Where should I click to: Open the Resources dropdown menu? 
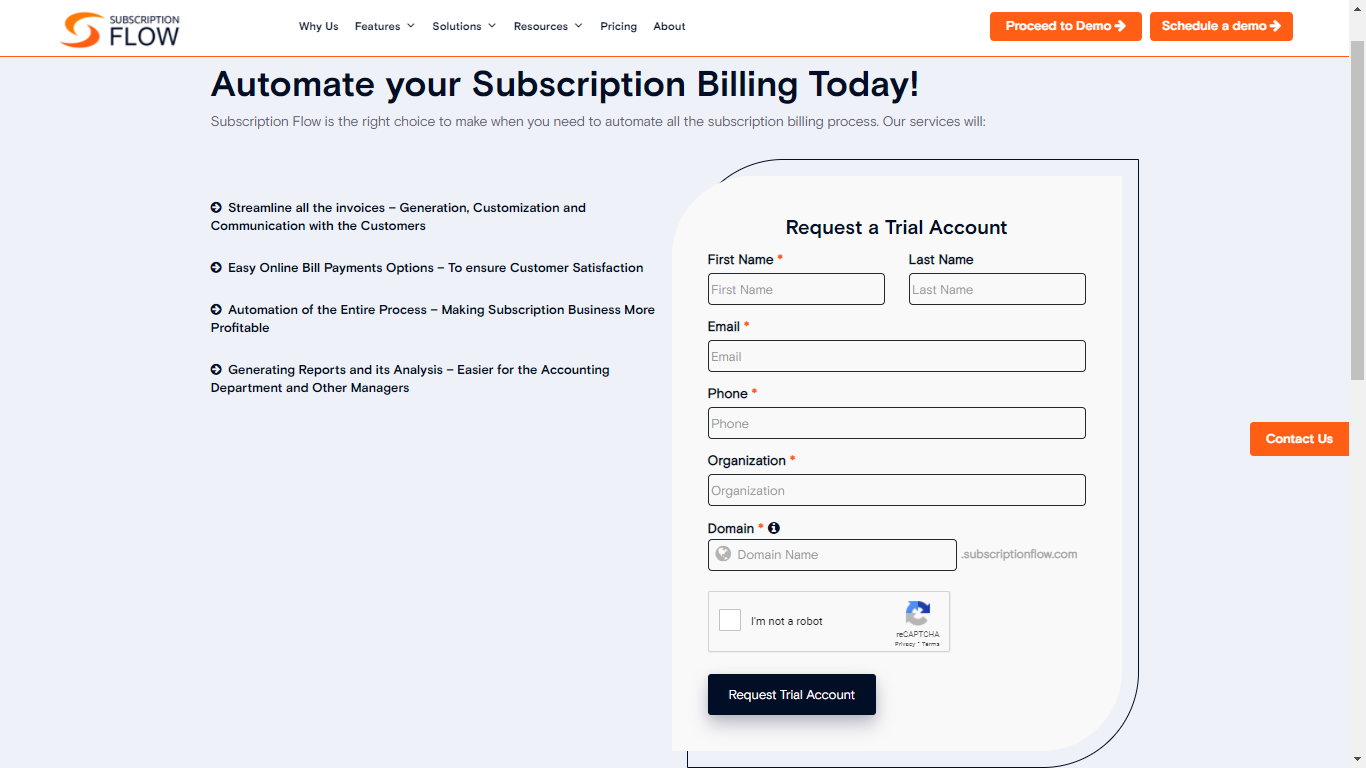(x=547, y=26)
